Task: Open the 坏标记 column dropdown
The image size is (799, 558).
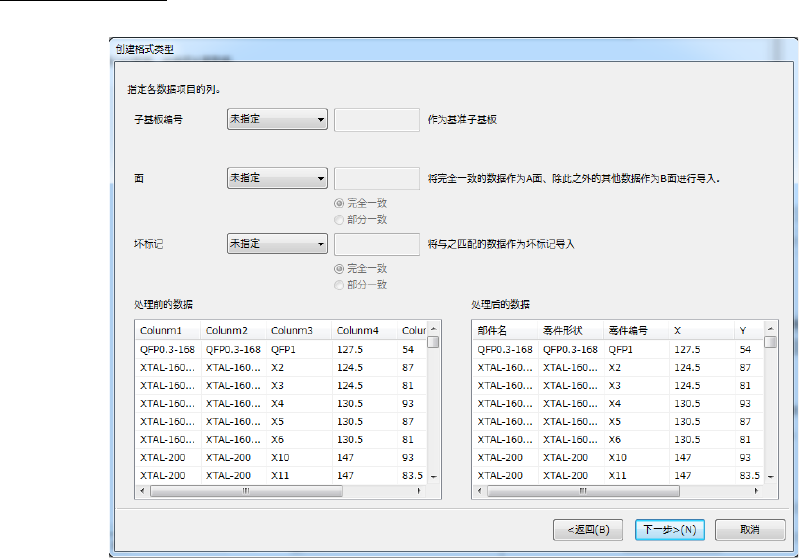Action: (x=277, y=244)
